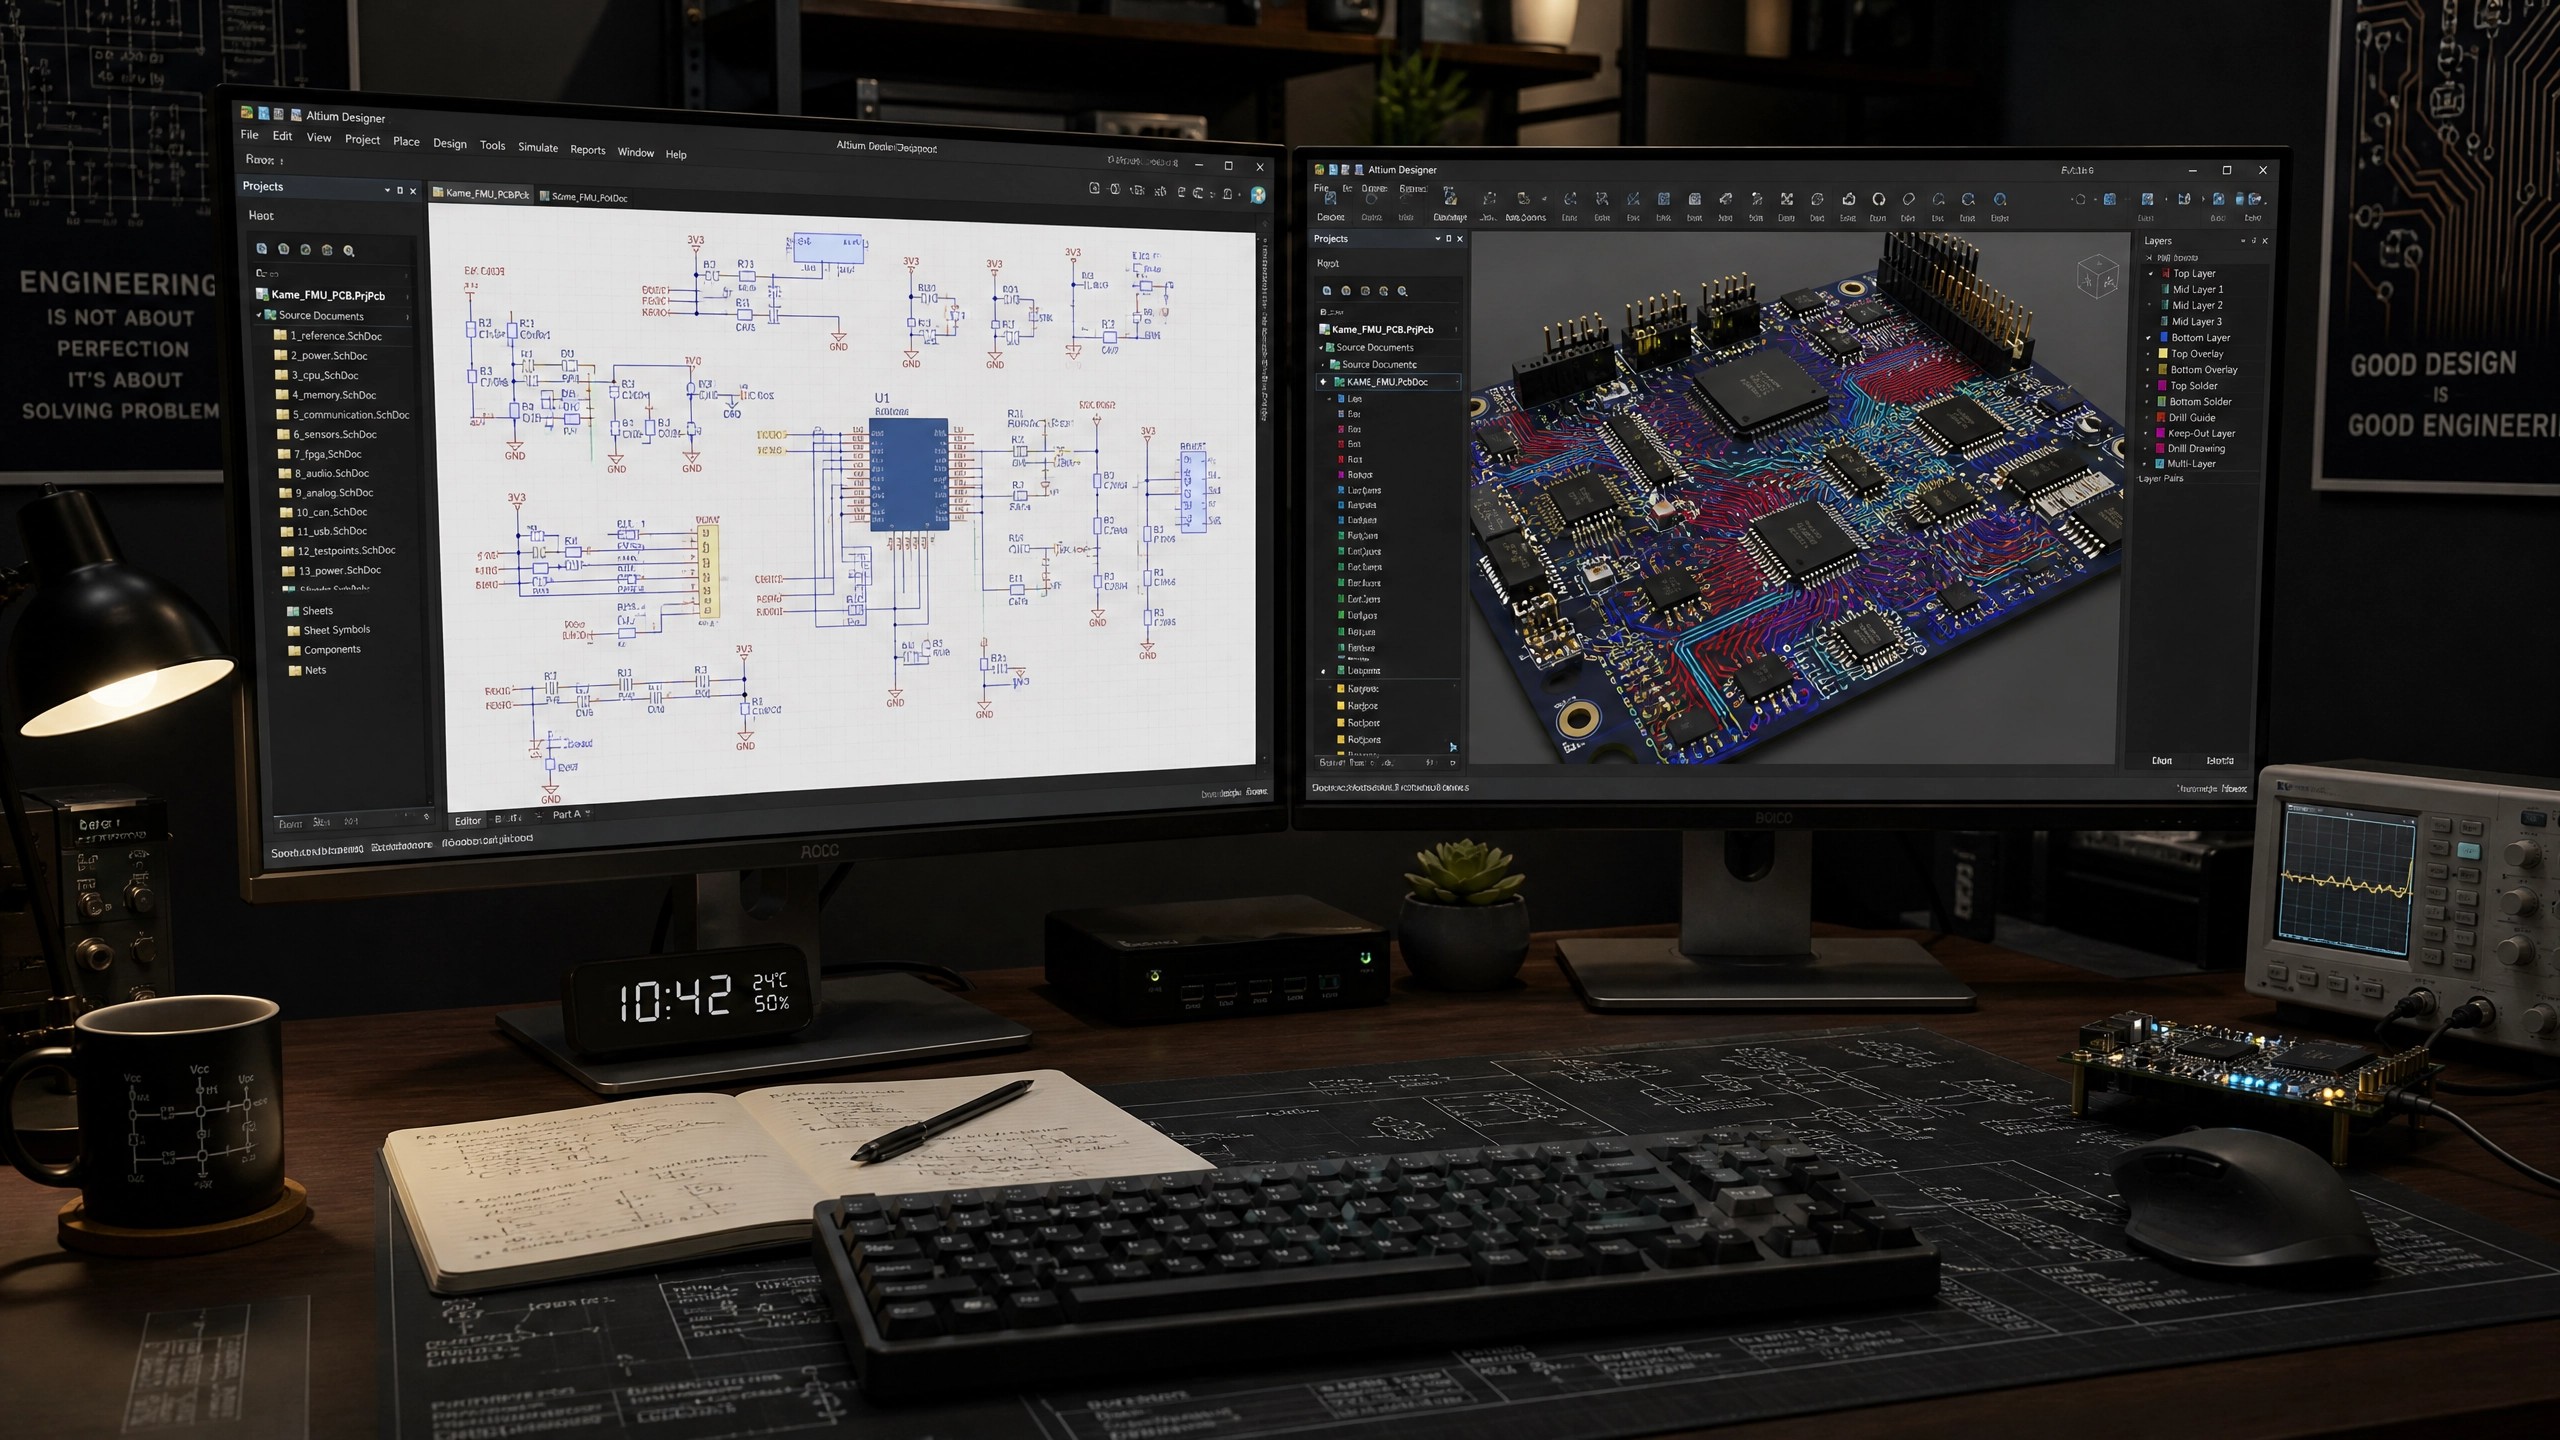Click project file icon beside Kame_FMU_PCB.PrjPcb in schematic window

click(262, 294)
